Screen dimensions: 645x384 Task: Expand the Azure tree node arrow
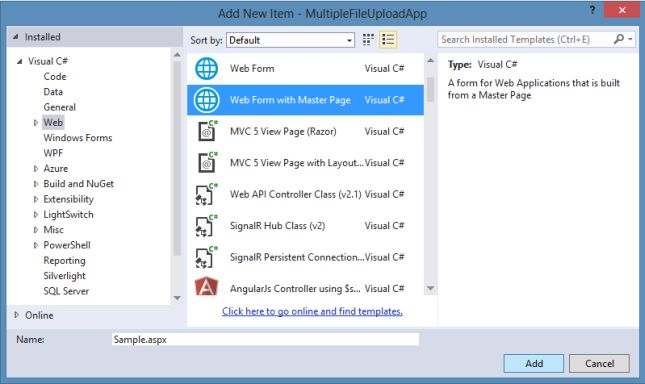click(36, 169)
